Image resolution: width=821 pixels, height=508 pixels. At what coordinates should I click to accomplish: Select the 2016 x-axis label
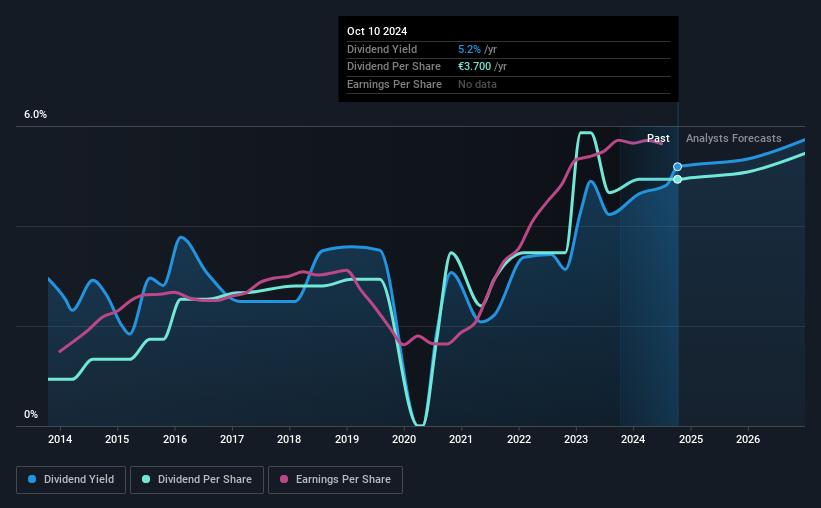175,439
